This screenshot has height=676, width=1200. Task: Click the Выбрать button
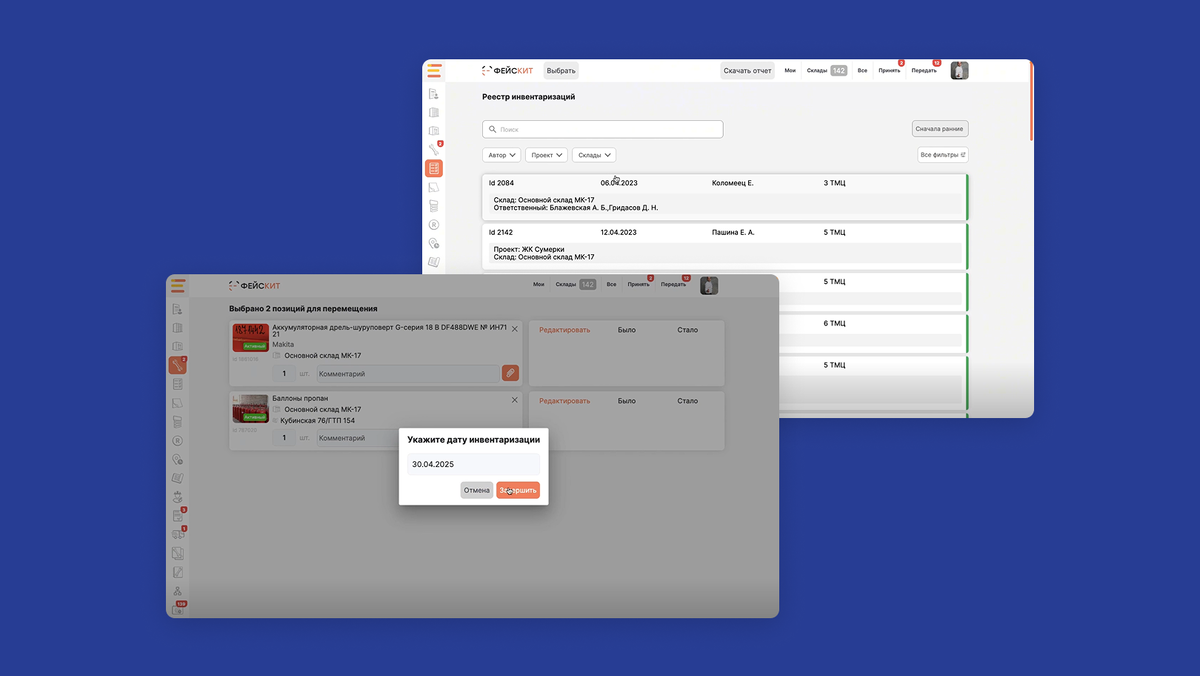click(x=562, y=71)
